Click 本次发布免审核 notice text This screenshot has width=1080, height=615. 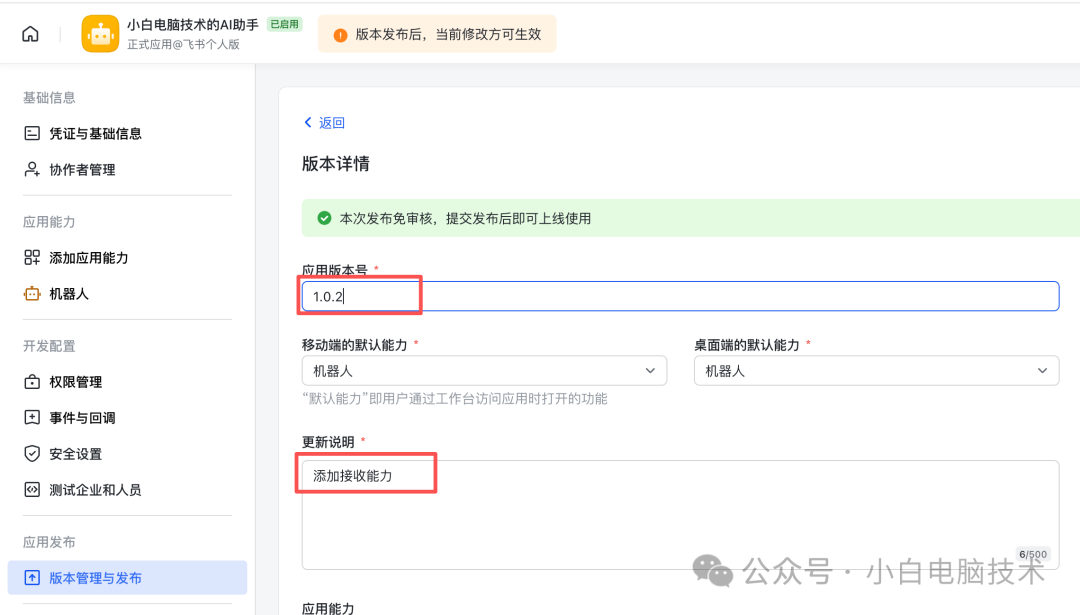tap(465, 218)
